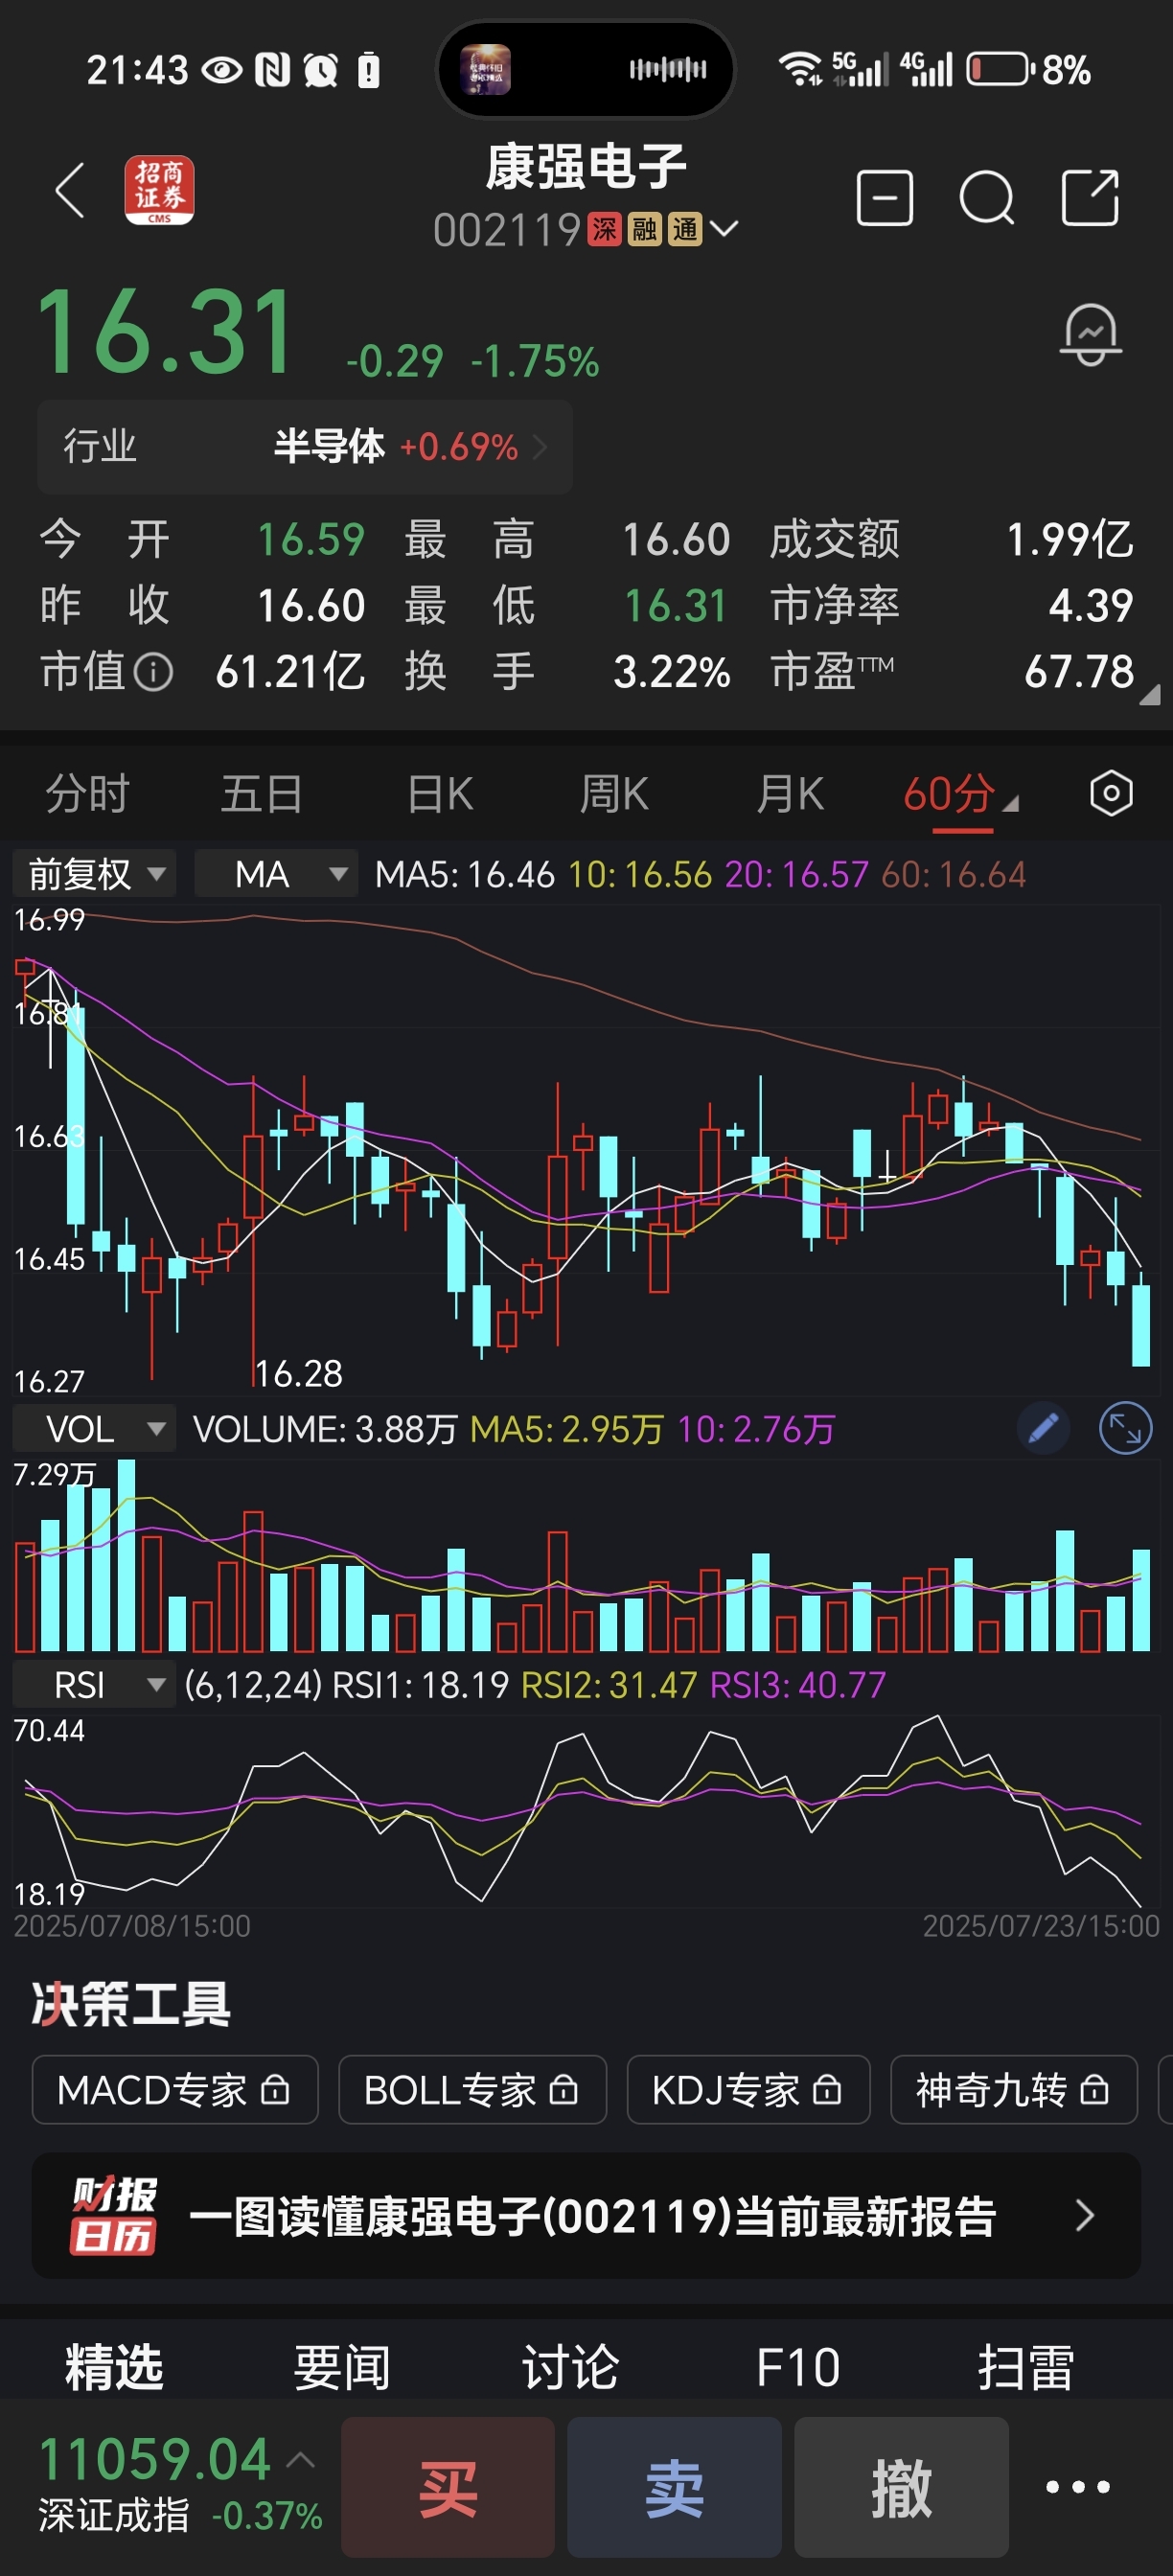
Task: Expand chart to fullscreen icon
Action: click(1125, 1428)
